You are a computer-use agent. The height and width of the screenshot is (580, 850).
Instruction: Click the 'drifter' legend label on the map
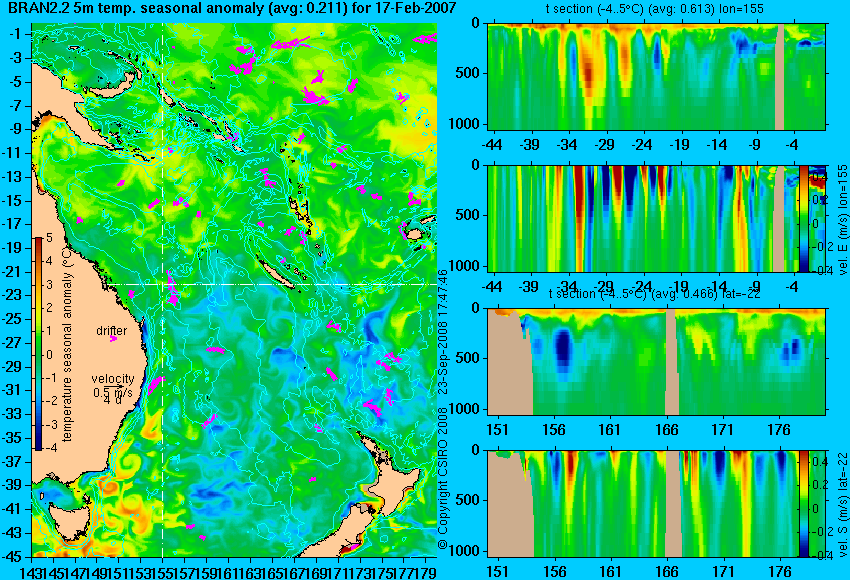tap(112, 331)
